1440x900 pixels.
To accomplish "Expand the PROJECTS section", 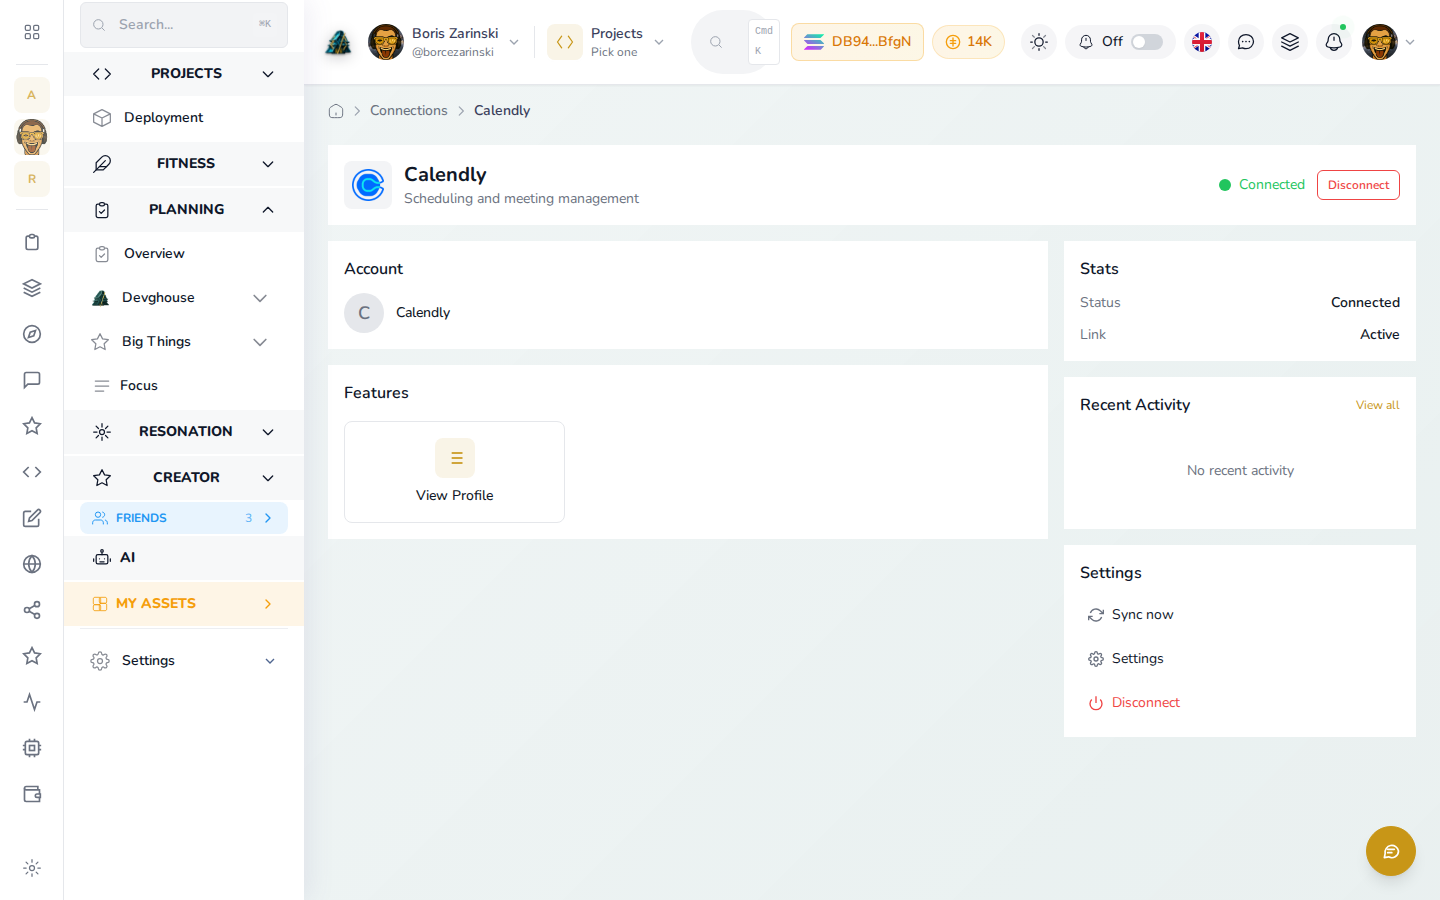I will [x=184, y=74].
